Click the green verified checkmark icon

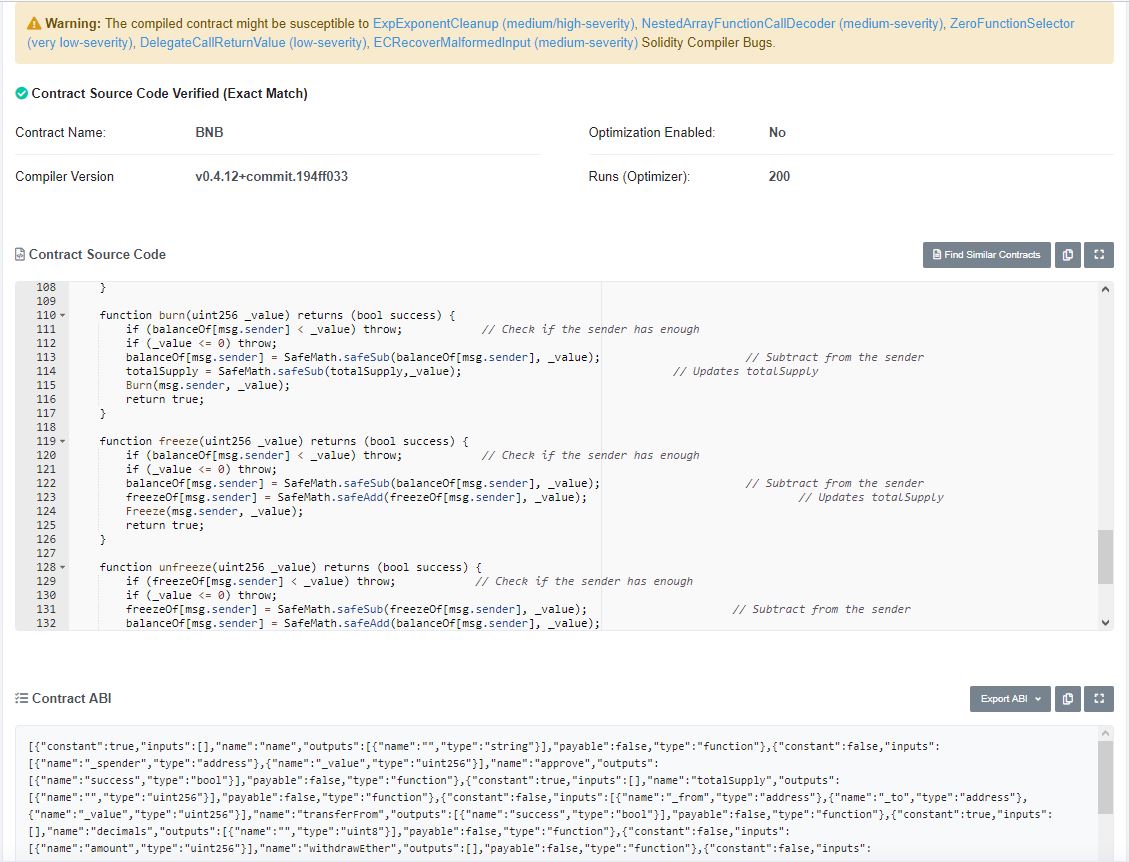[22, 93]
